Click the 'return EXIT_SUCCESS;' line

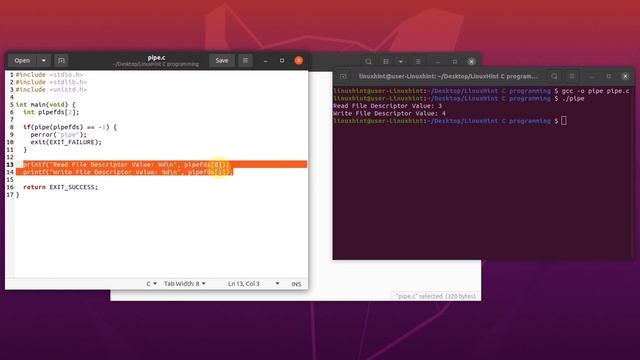(60, 187)
